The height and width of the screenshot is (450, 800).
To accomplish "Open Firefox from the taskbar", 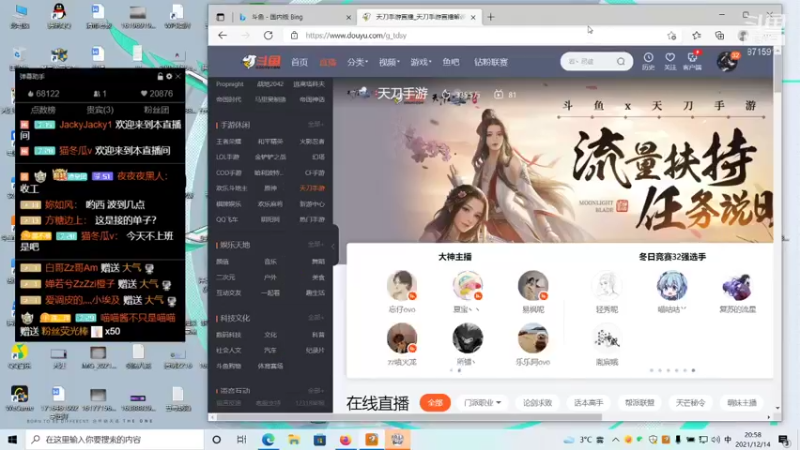I will [345, 439].
